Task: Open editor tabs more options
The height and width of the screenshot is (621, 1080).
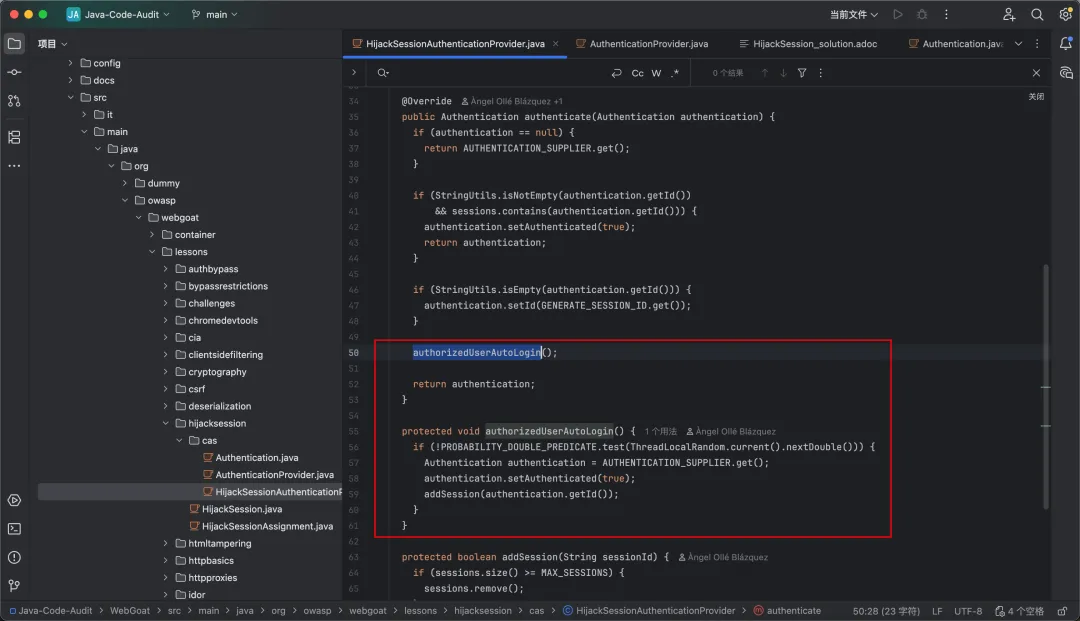Action: (x=1037, y=44)
